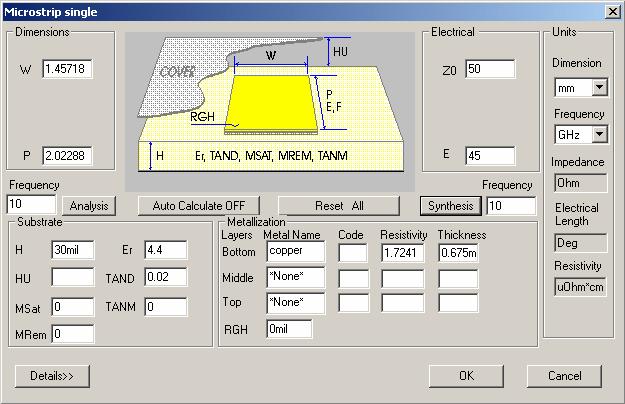Expand the dialog with Details>> button

click(52, 376)
